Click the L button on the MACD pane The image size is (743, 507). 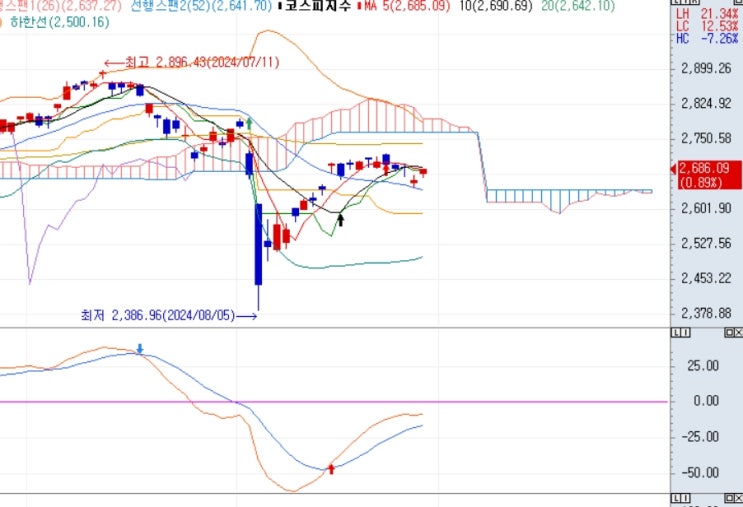[x=676, y=333]
